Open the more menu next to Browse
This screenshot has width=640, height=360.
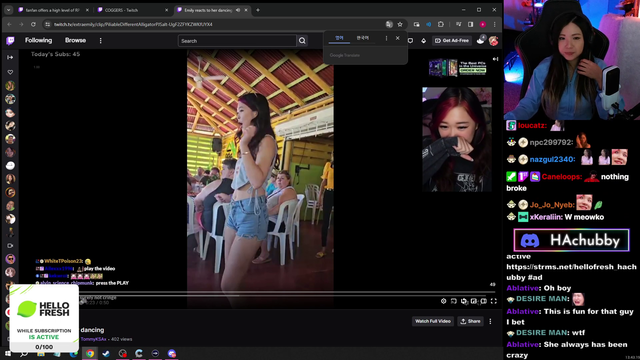[100, 40]
